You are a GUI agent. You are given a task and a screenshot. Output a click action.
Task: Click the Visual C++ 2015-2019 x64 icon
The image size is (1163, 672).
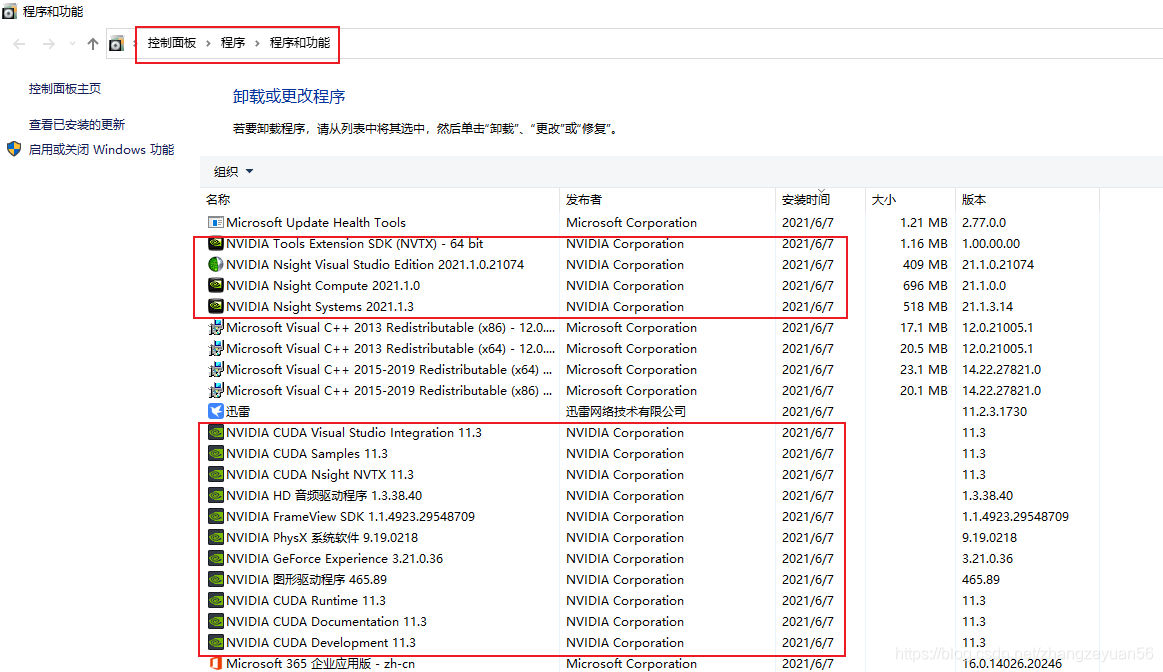(216, 369)
